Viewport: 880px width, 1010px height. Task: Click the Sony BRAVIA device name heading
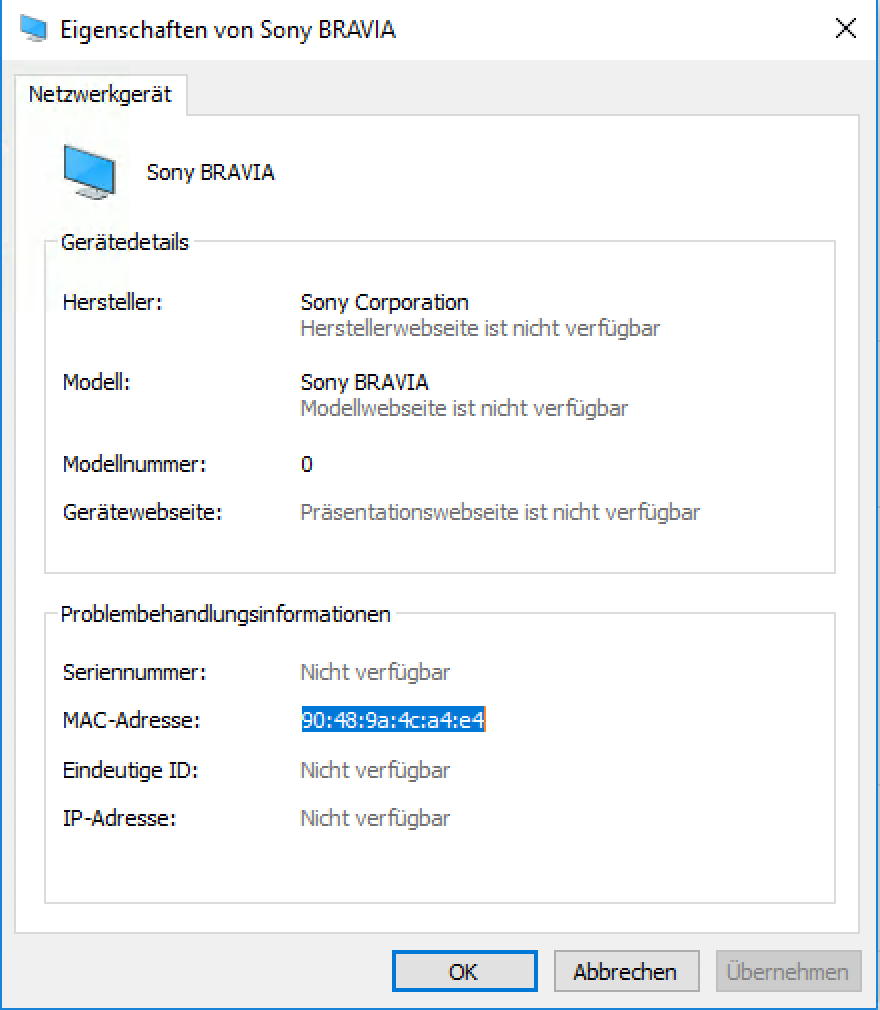pos(211,173)
